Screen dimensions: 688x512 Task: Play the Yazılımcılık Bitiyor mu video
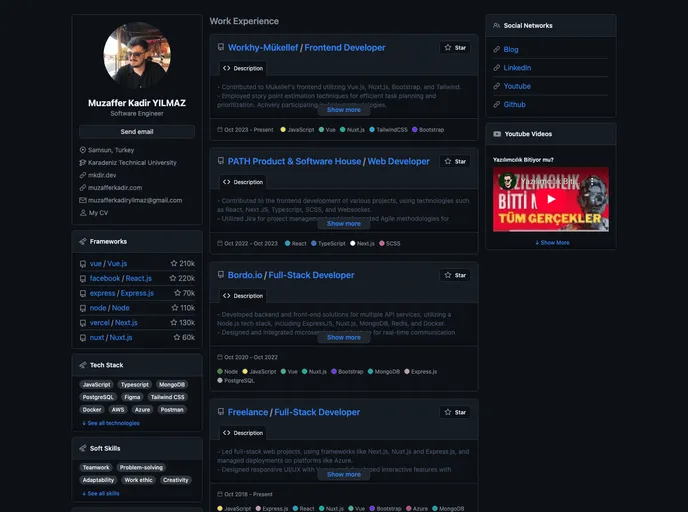551,199
